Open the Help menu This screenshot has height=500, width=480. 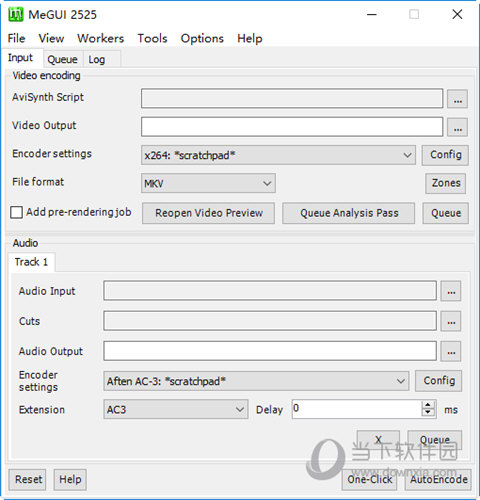click(x=250, y=38)
